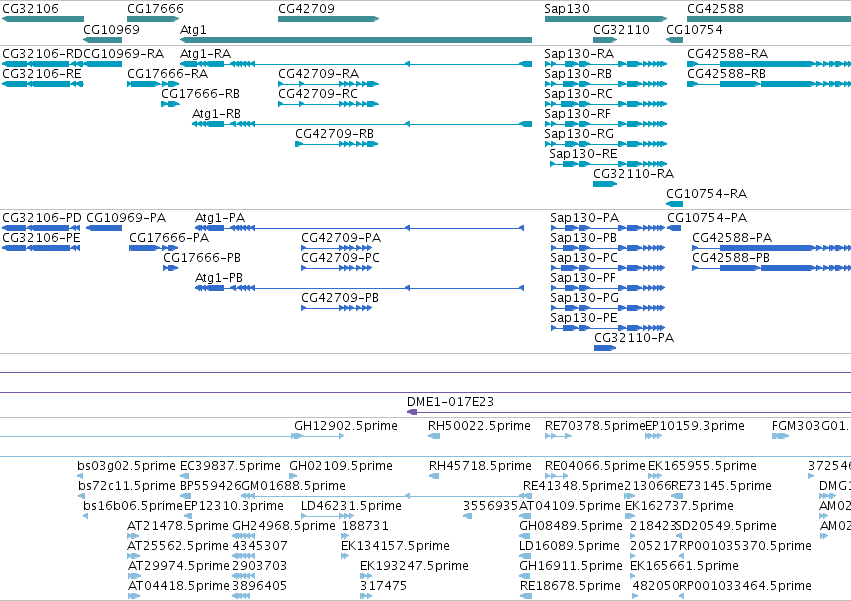Select the CG42588-RB transcript label
This screenshot has width=851, height=601.
(x=727, y=73)
